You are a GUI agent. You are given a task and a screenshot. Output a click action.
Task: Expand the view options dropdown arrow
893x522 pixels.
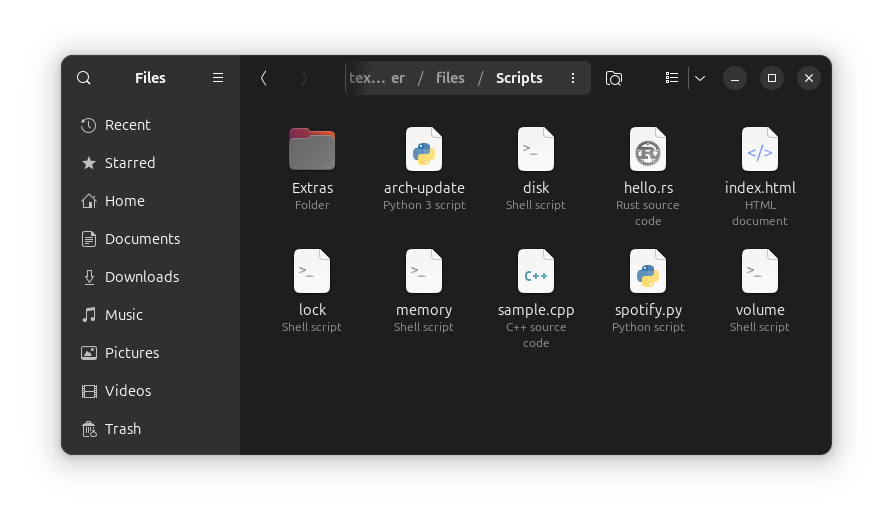click(x=700, y=78)
